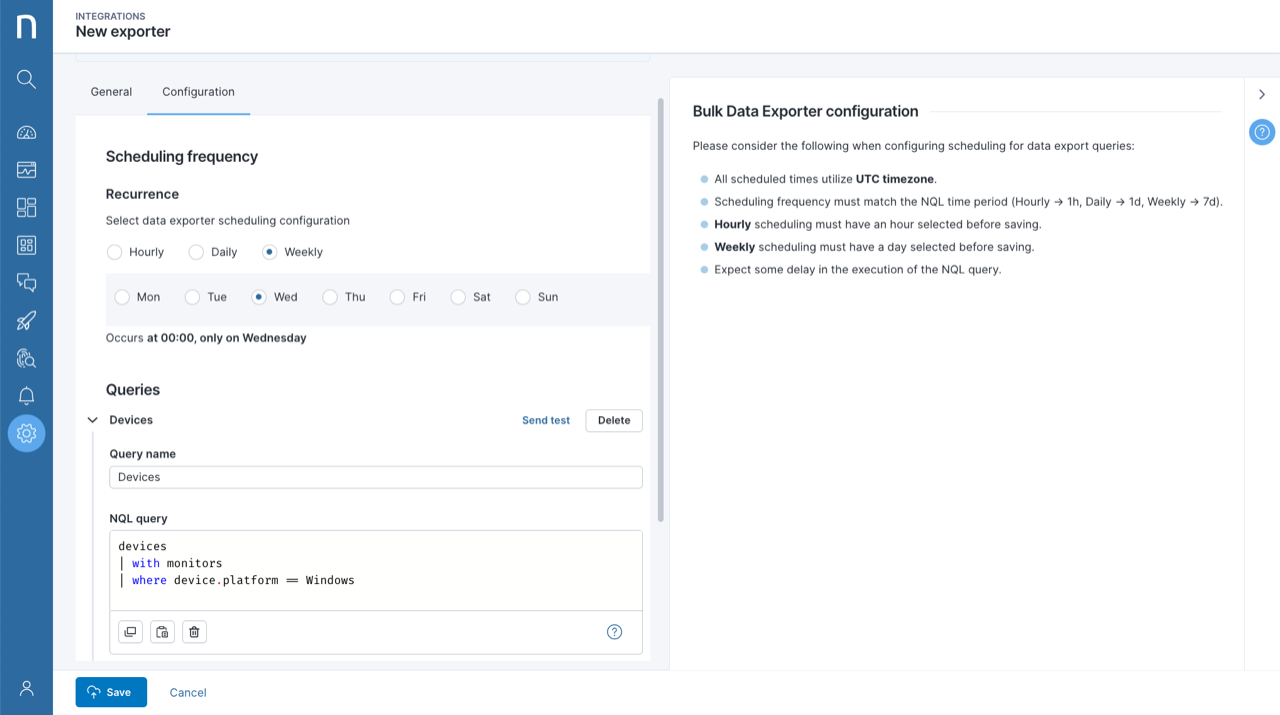
Task: Open the user profile icon at sidebar bottom
Action: pyautogui.click(x=25, y=689)
